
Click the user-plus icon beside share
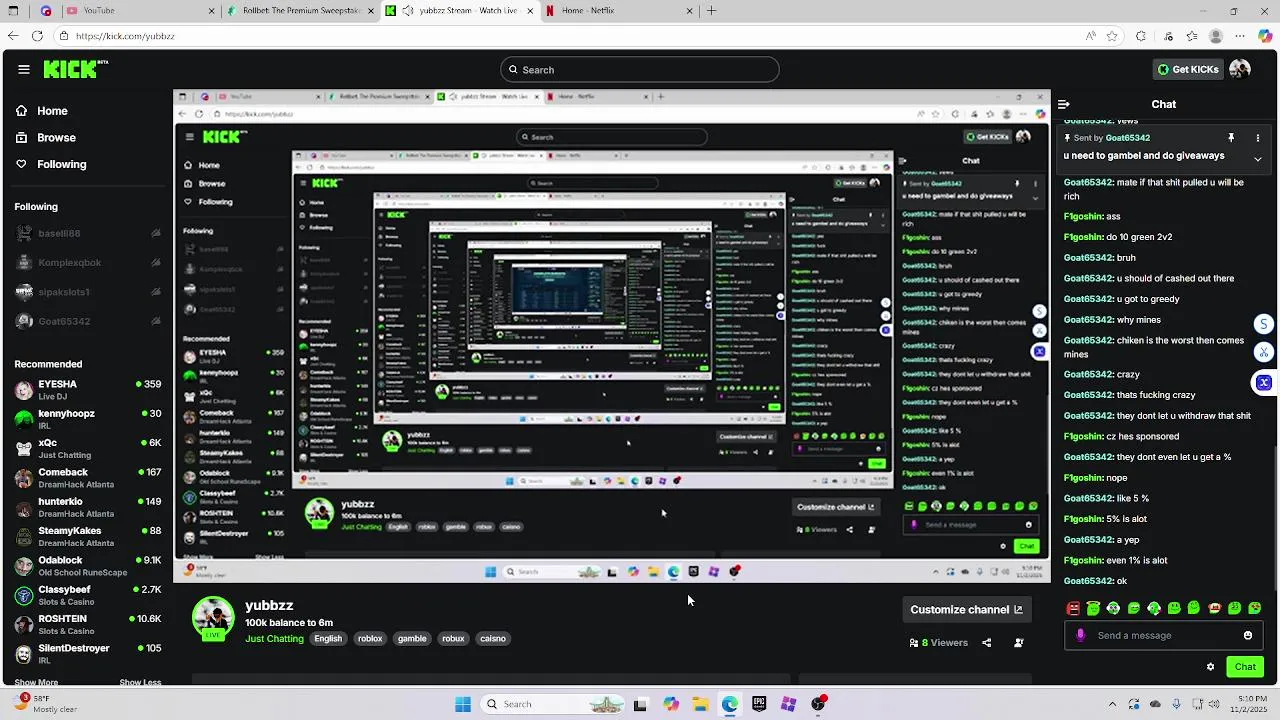(x=1019, y=643)
